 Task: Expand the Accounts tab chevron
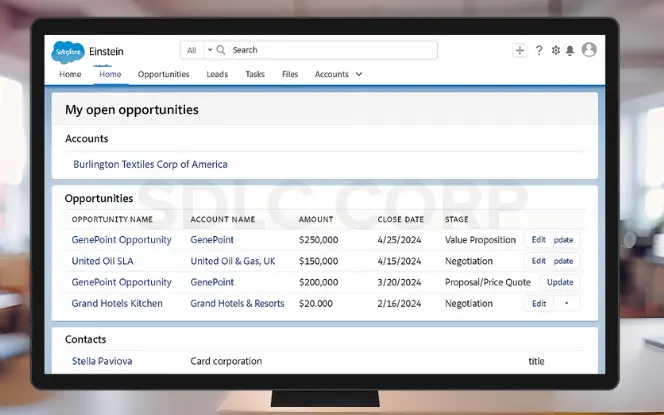(x=359, y=74)
